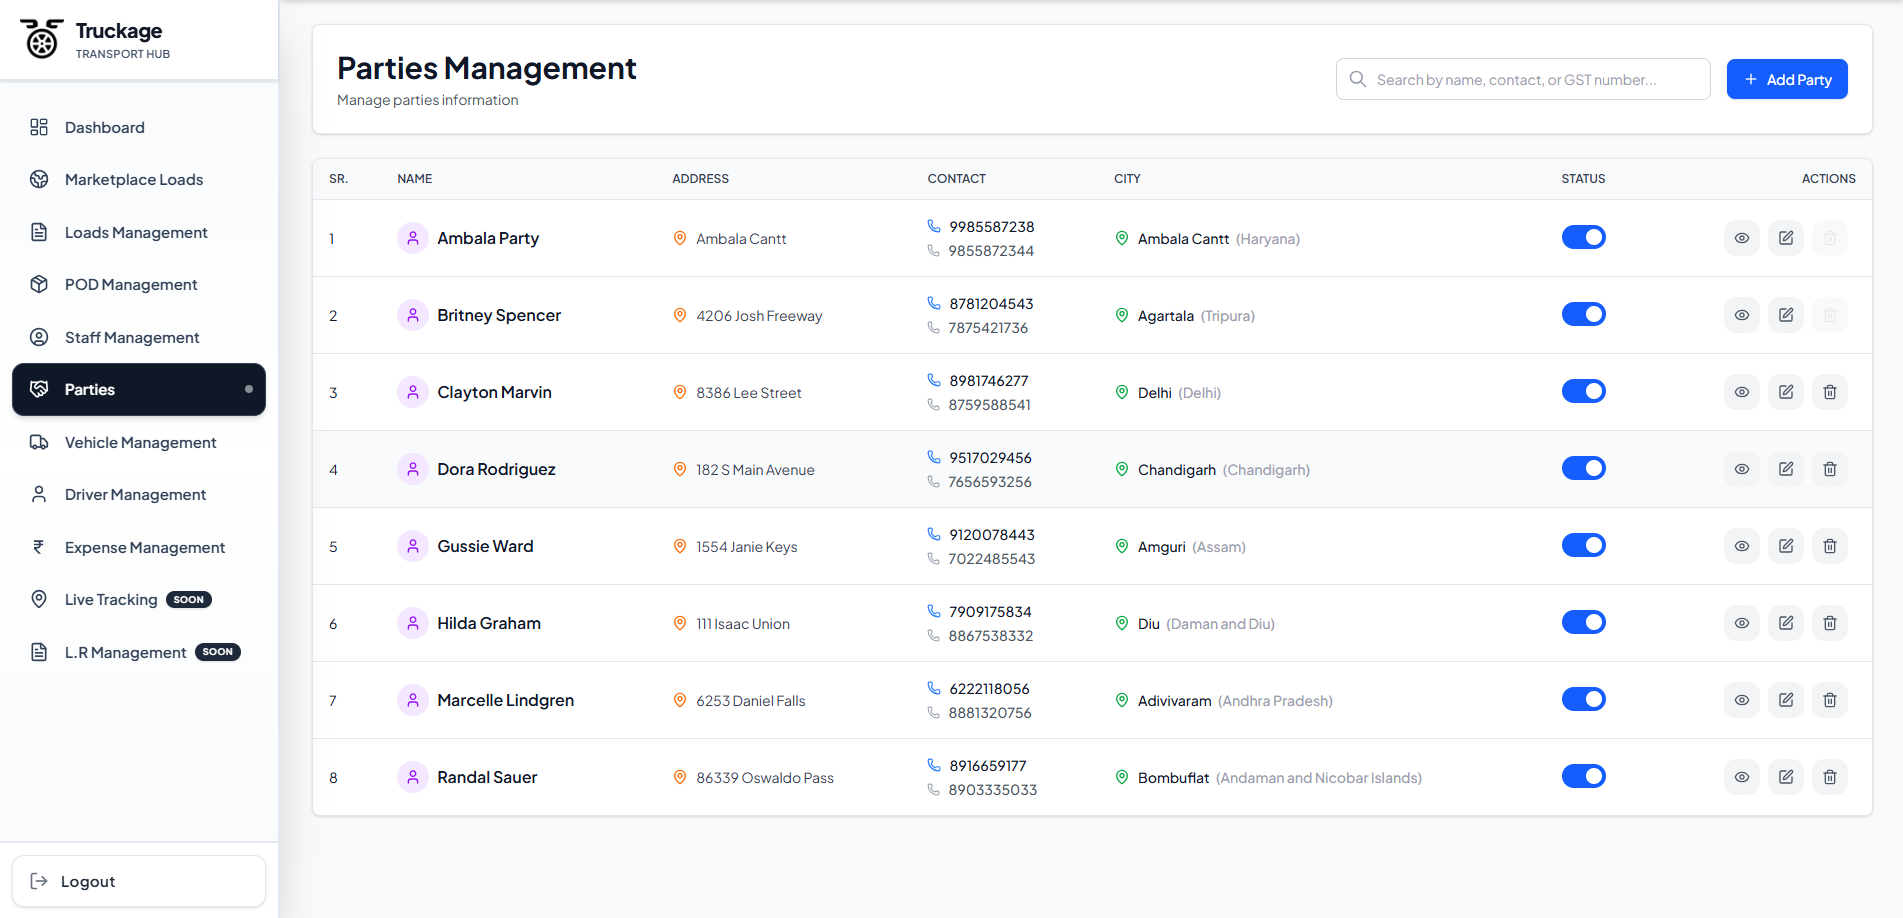Click the address 6253 Daniel Falls
The height and width of the screenshot is (918, 1903).
coord(751,701)
